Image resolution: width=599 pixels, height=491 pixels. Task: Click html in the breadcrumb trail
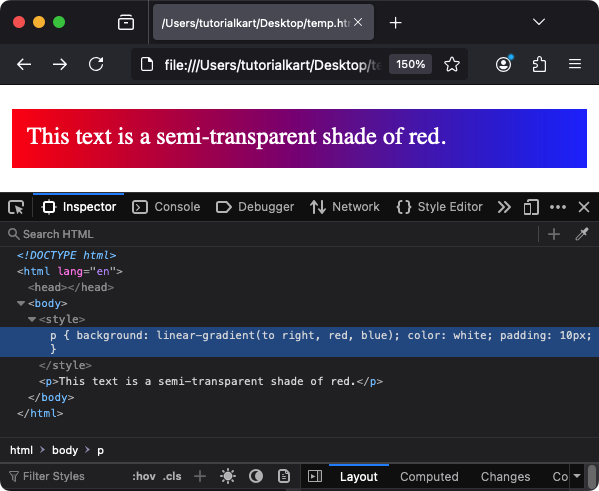pos(21,450)
